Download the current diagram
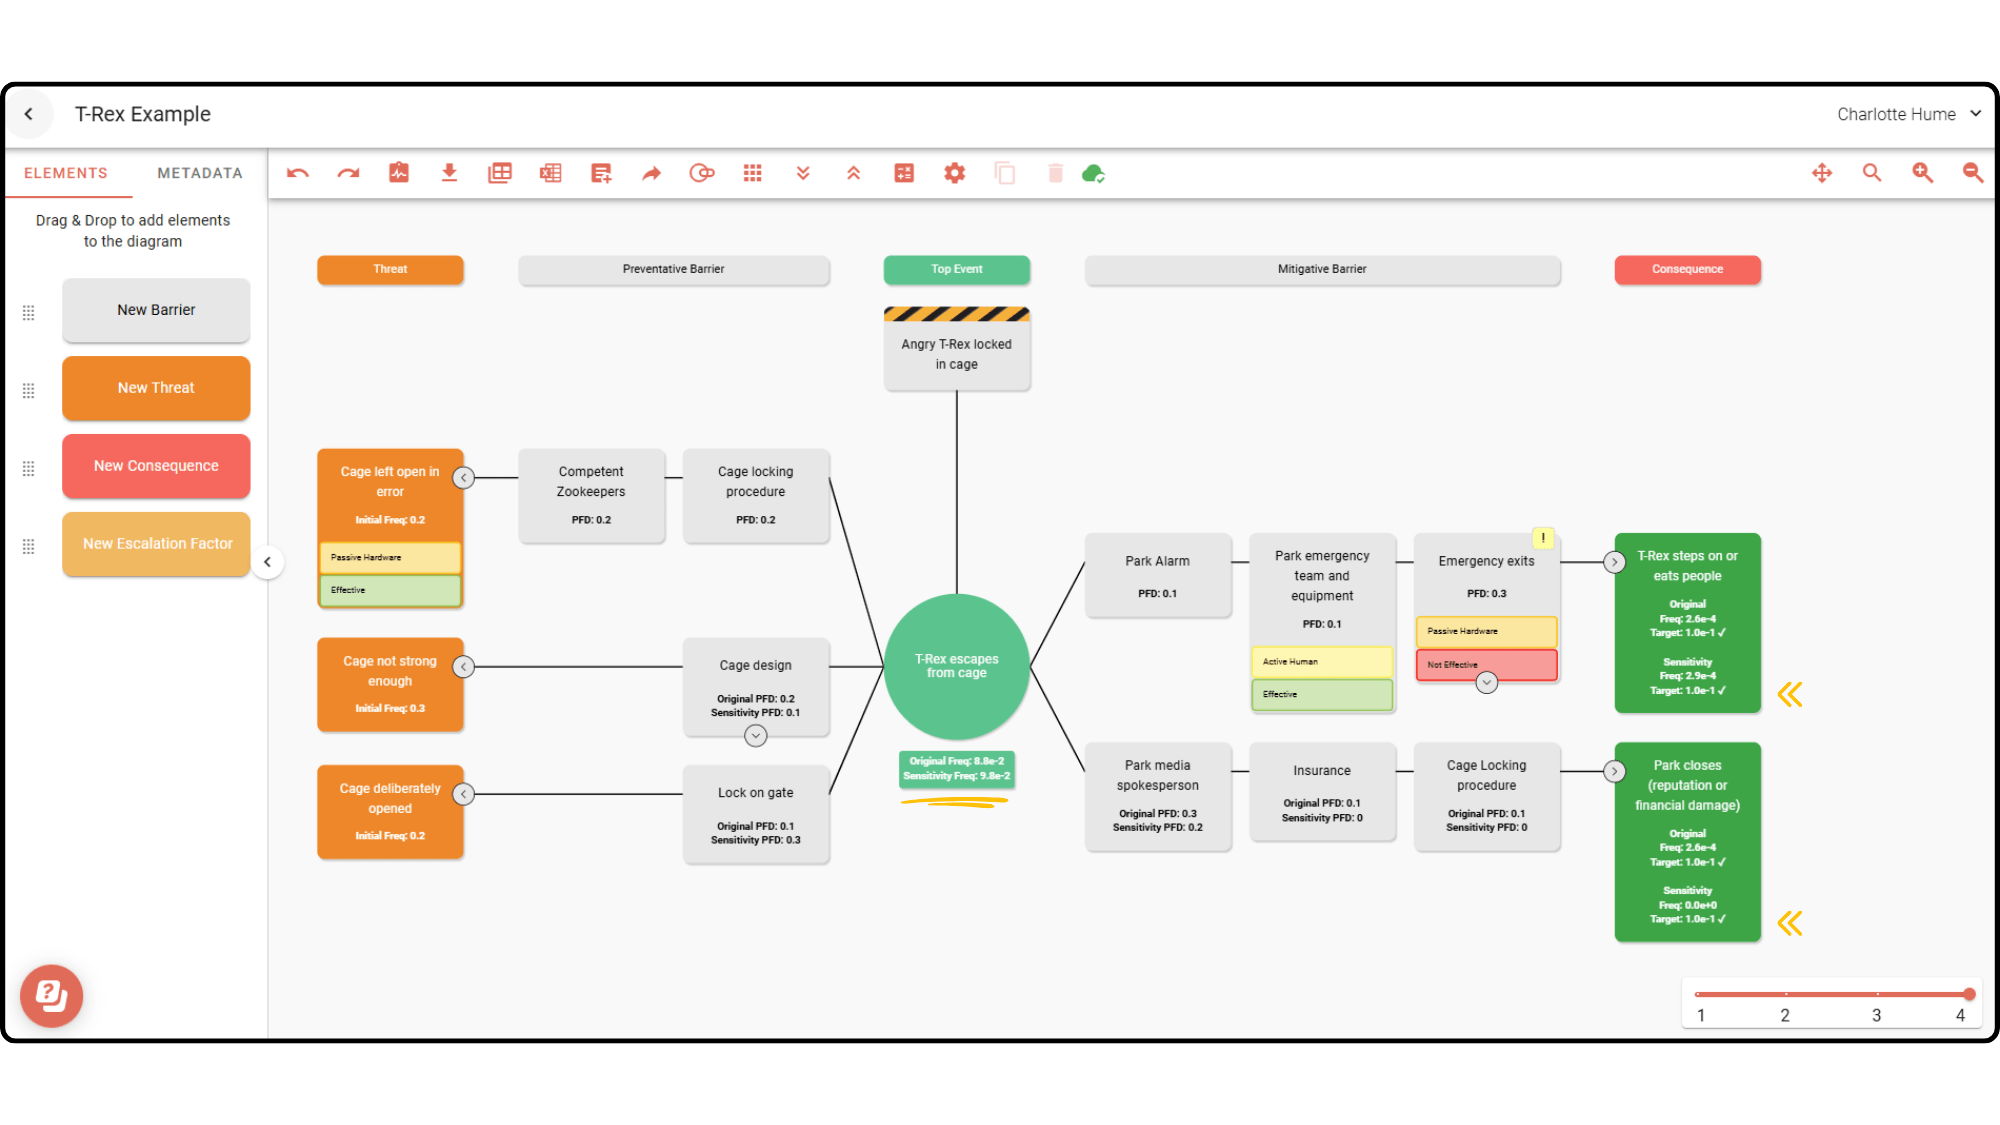 449,173
